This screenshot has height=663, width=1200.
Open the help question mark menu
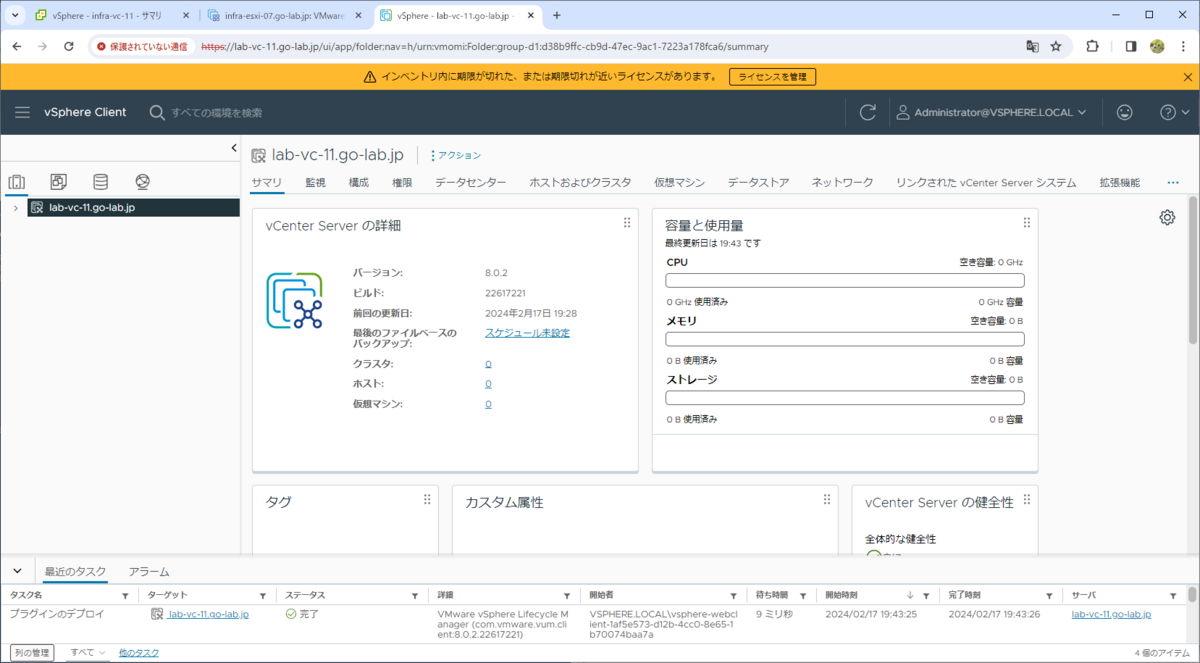[1174, 112]
